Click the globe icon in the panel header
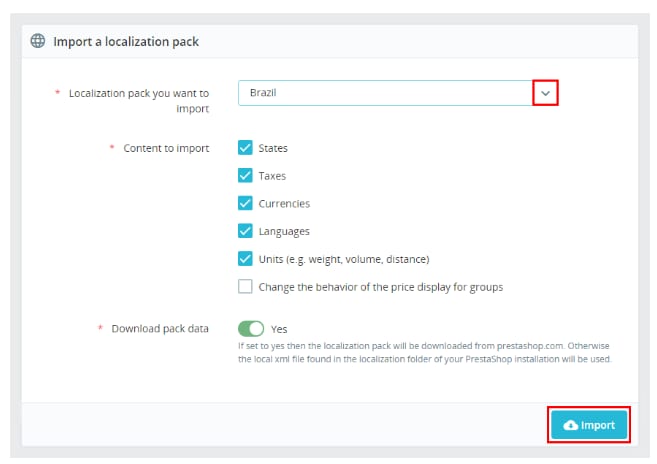657x464 pixels. coord(38,41)
